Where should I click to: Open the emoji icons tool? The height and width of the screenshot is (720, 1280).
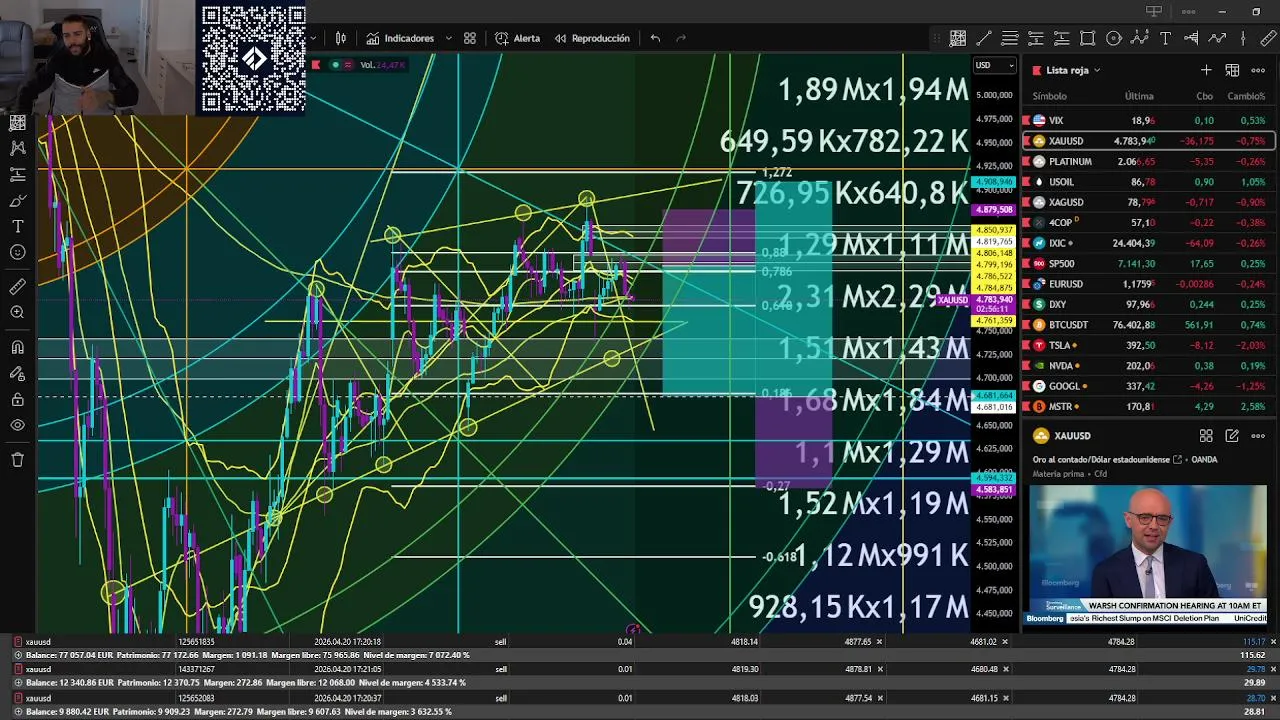point(17,252)
